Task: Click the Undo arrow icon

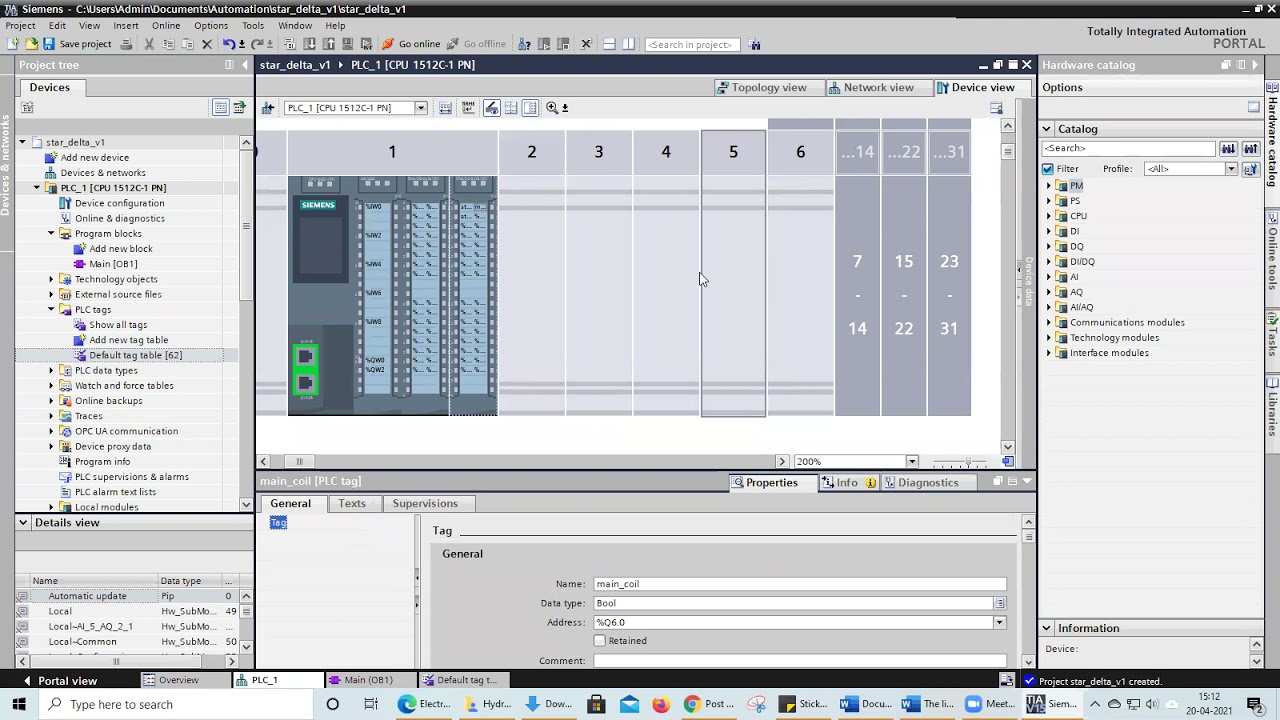Action: (228, 44)
